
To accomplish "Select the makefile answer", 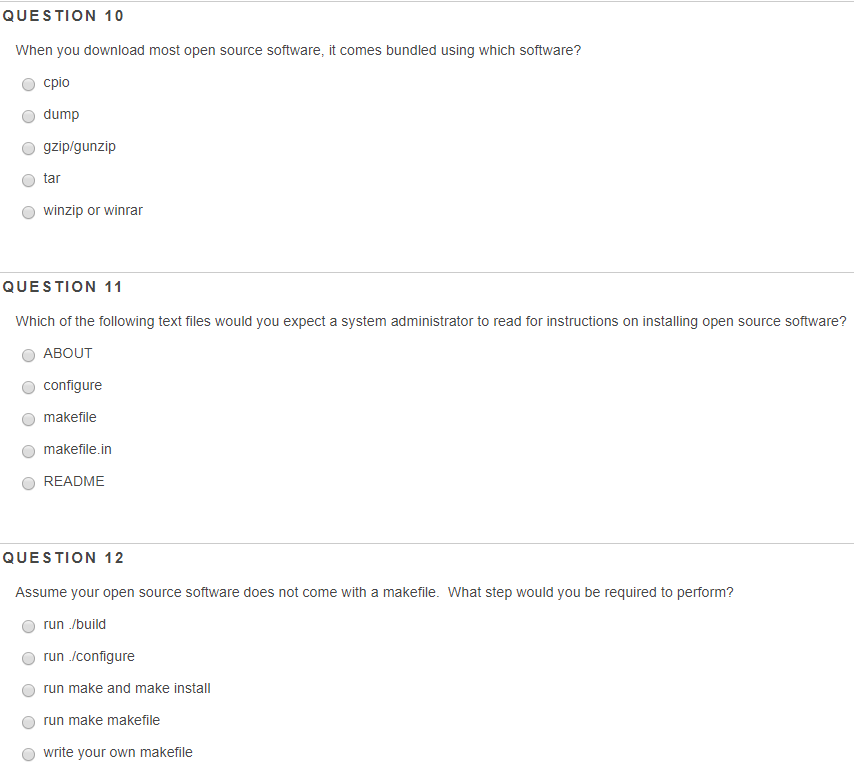I will [x=28, y=419].
